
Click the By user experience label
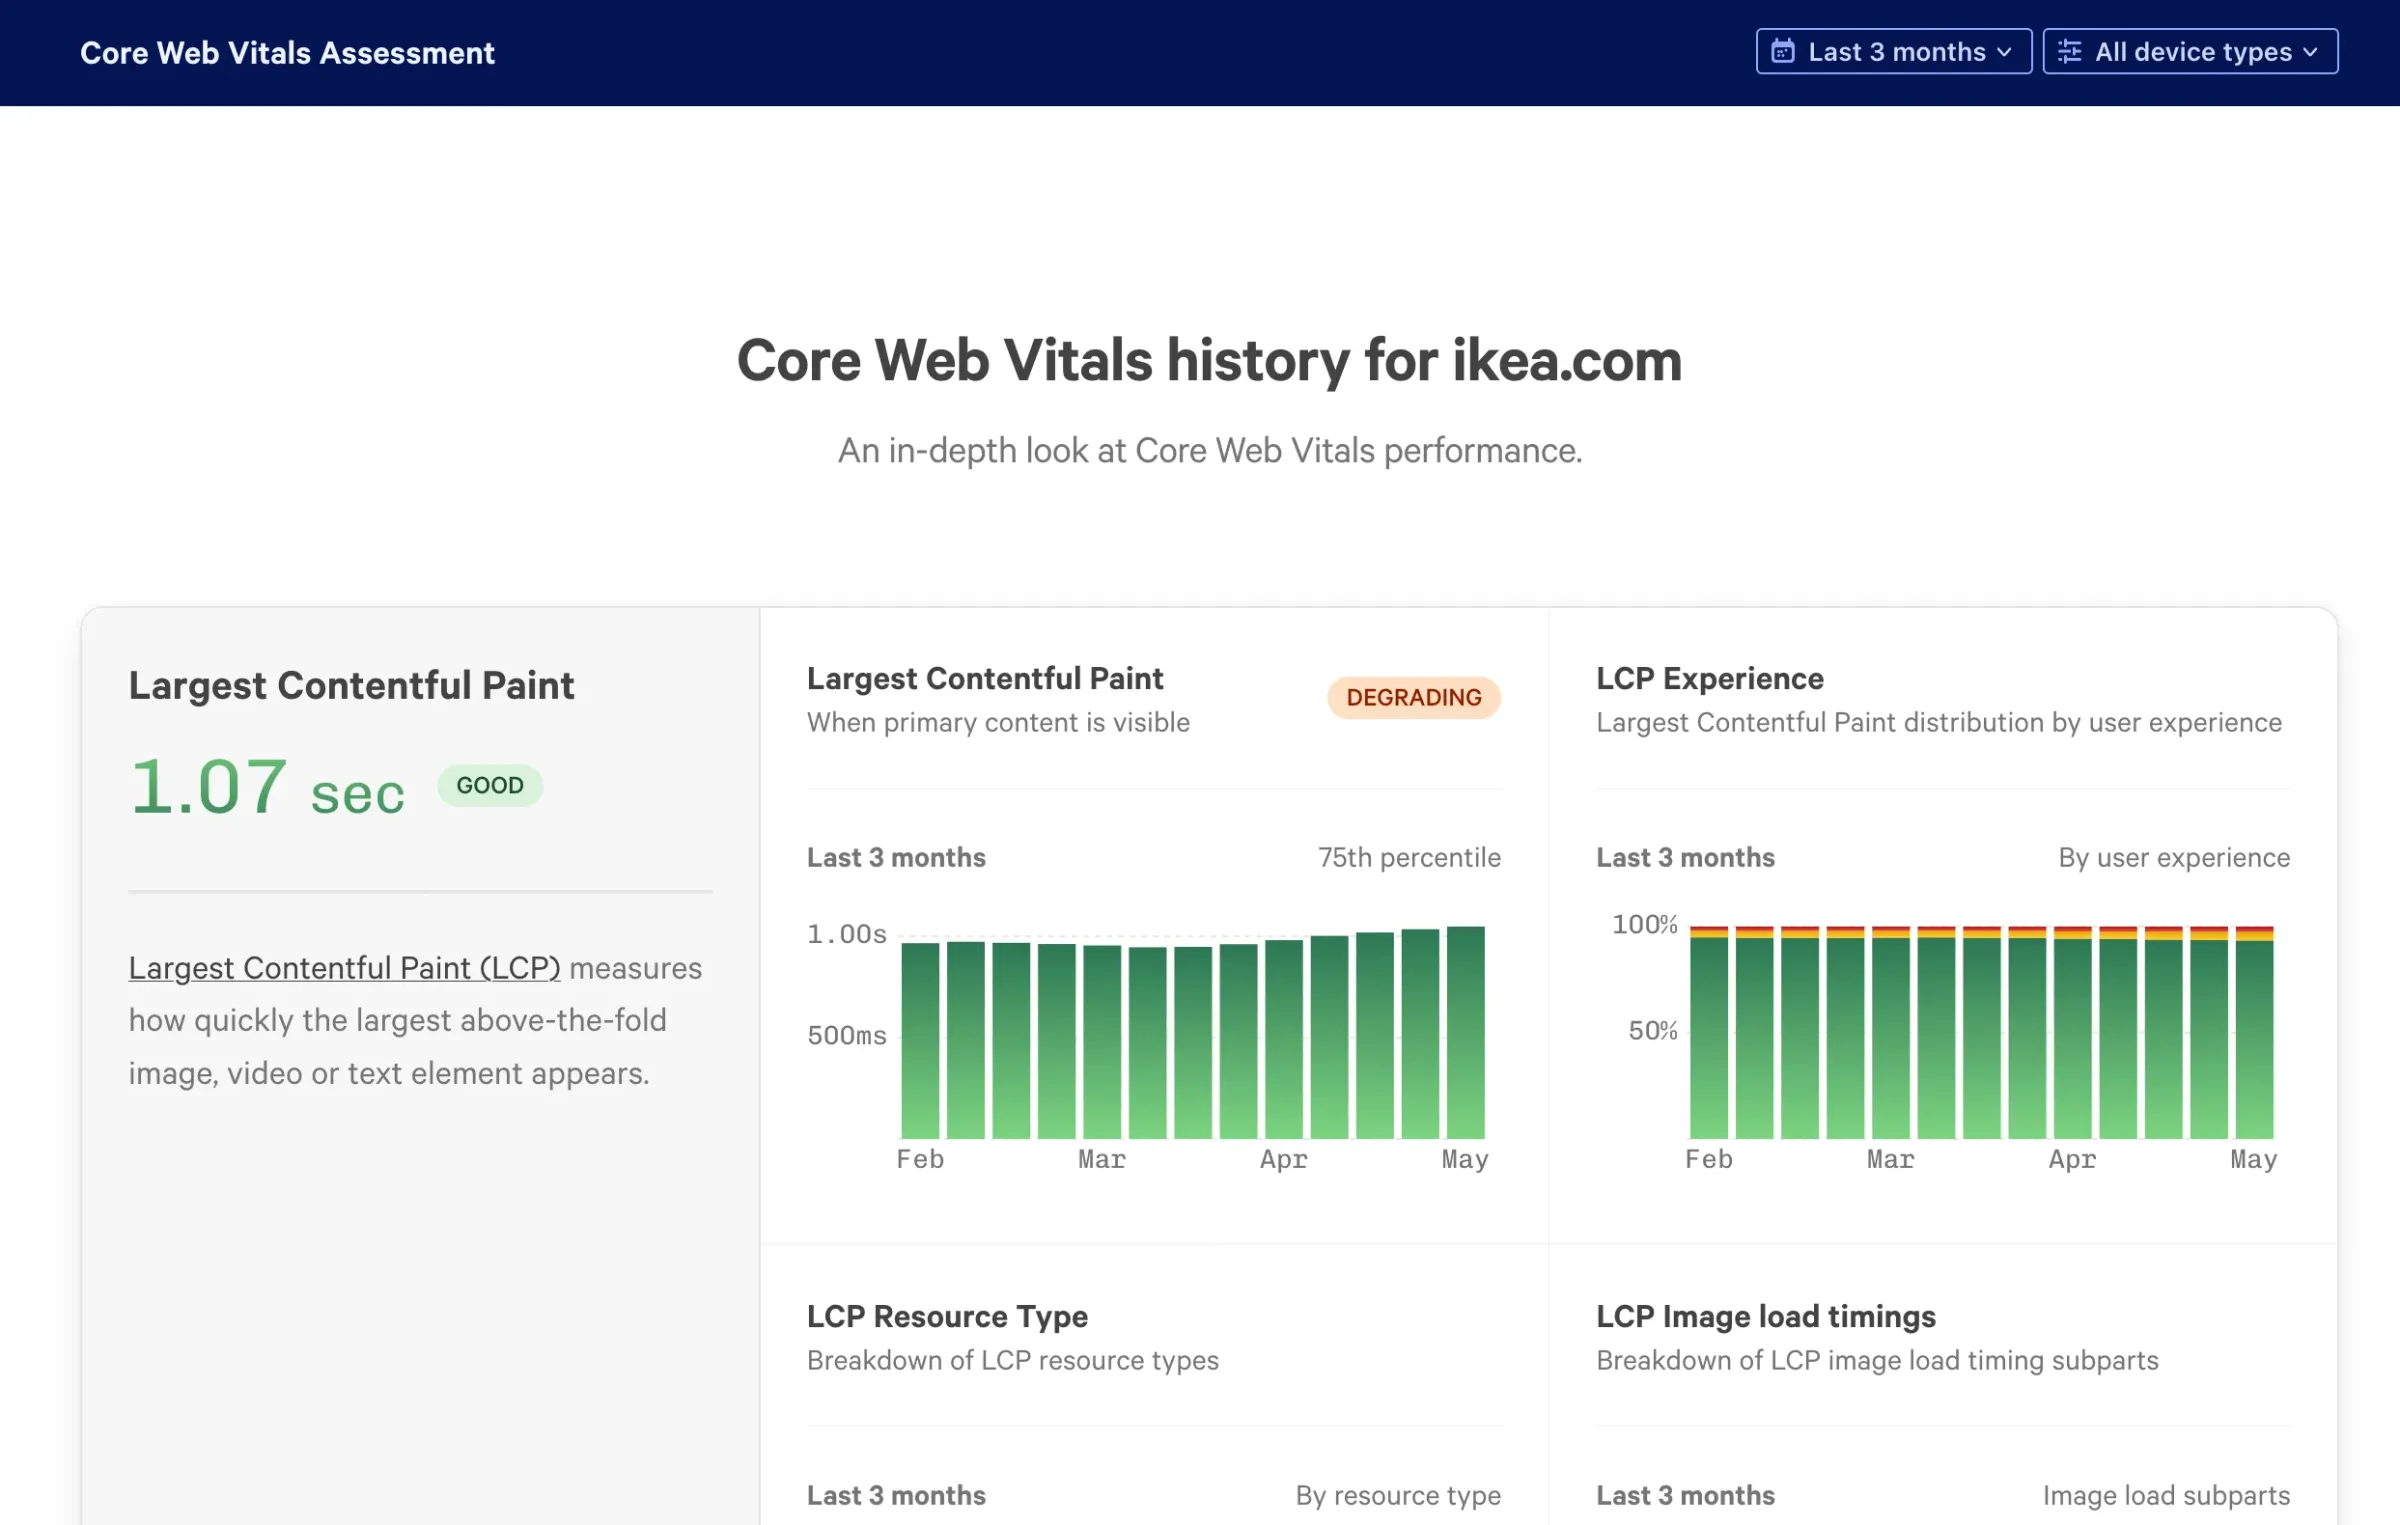2174,857
